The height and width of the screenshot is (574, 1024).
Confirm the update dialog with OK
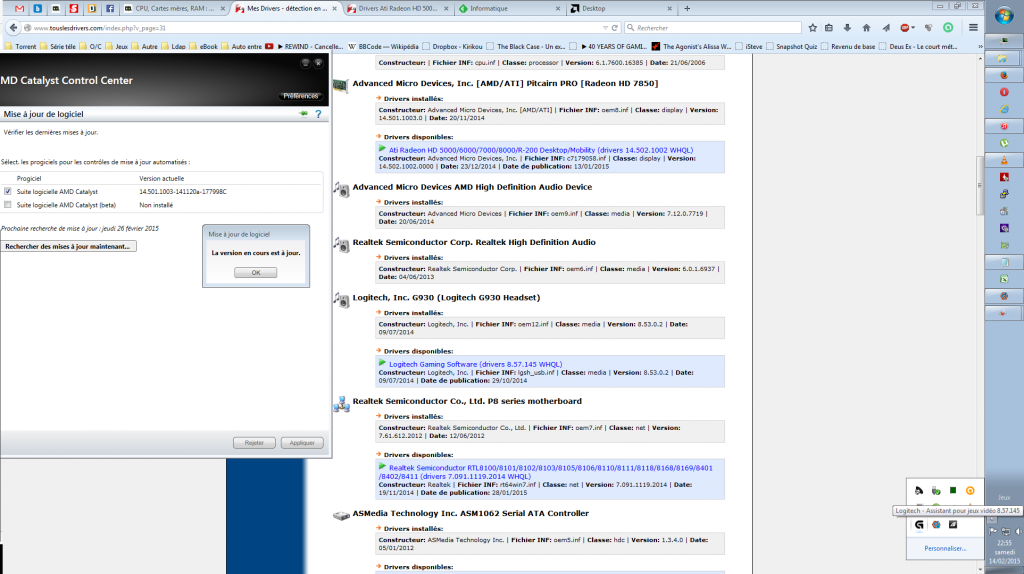point(255,272)
